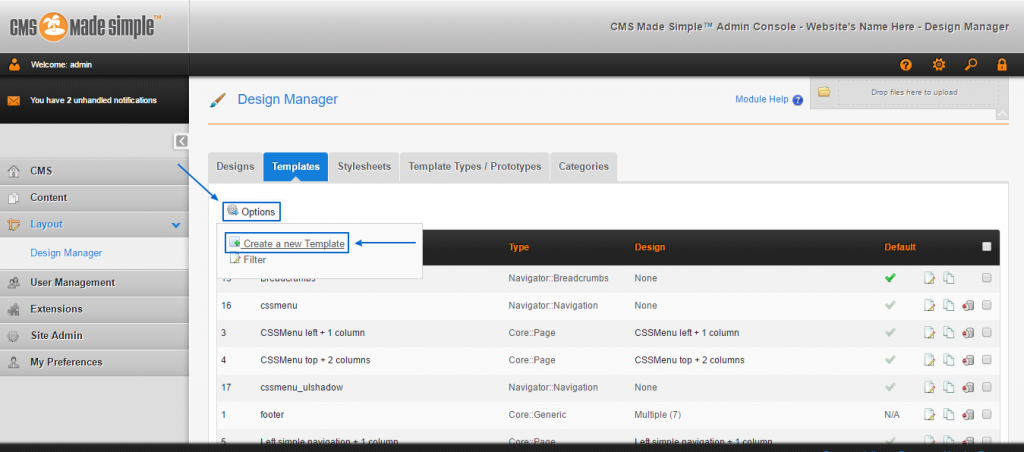1024x452 pixels.
Task: Click Create a new Template link
Action: click(287, 244)
